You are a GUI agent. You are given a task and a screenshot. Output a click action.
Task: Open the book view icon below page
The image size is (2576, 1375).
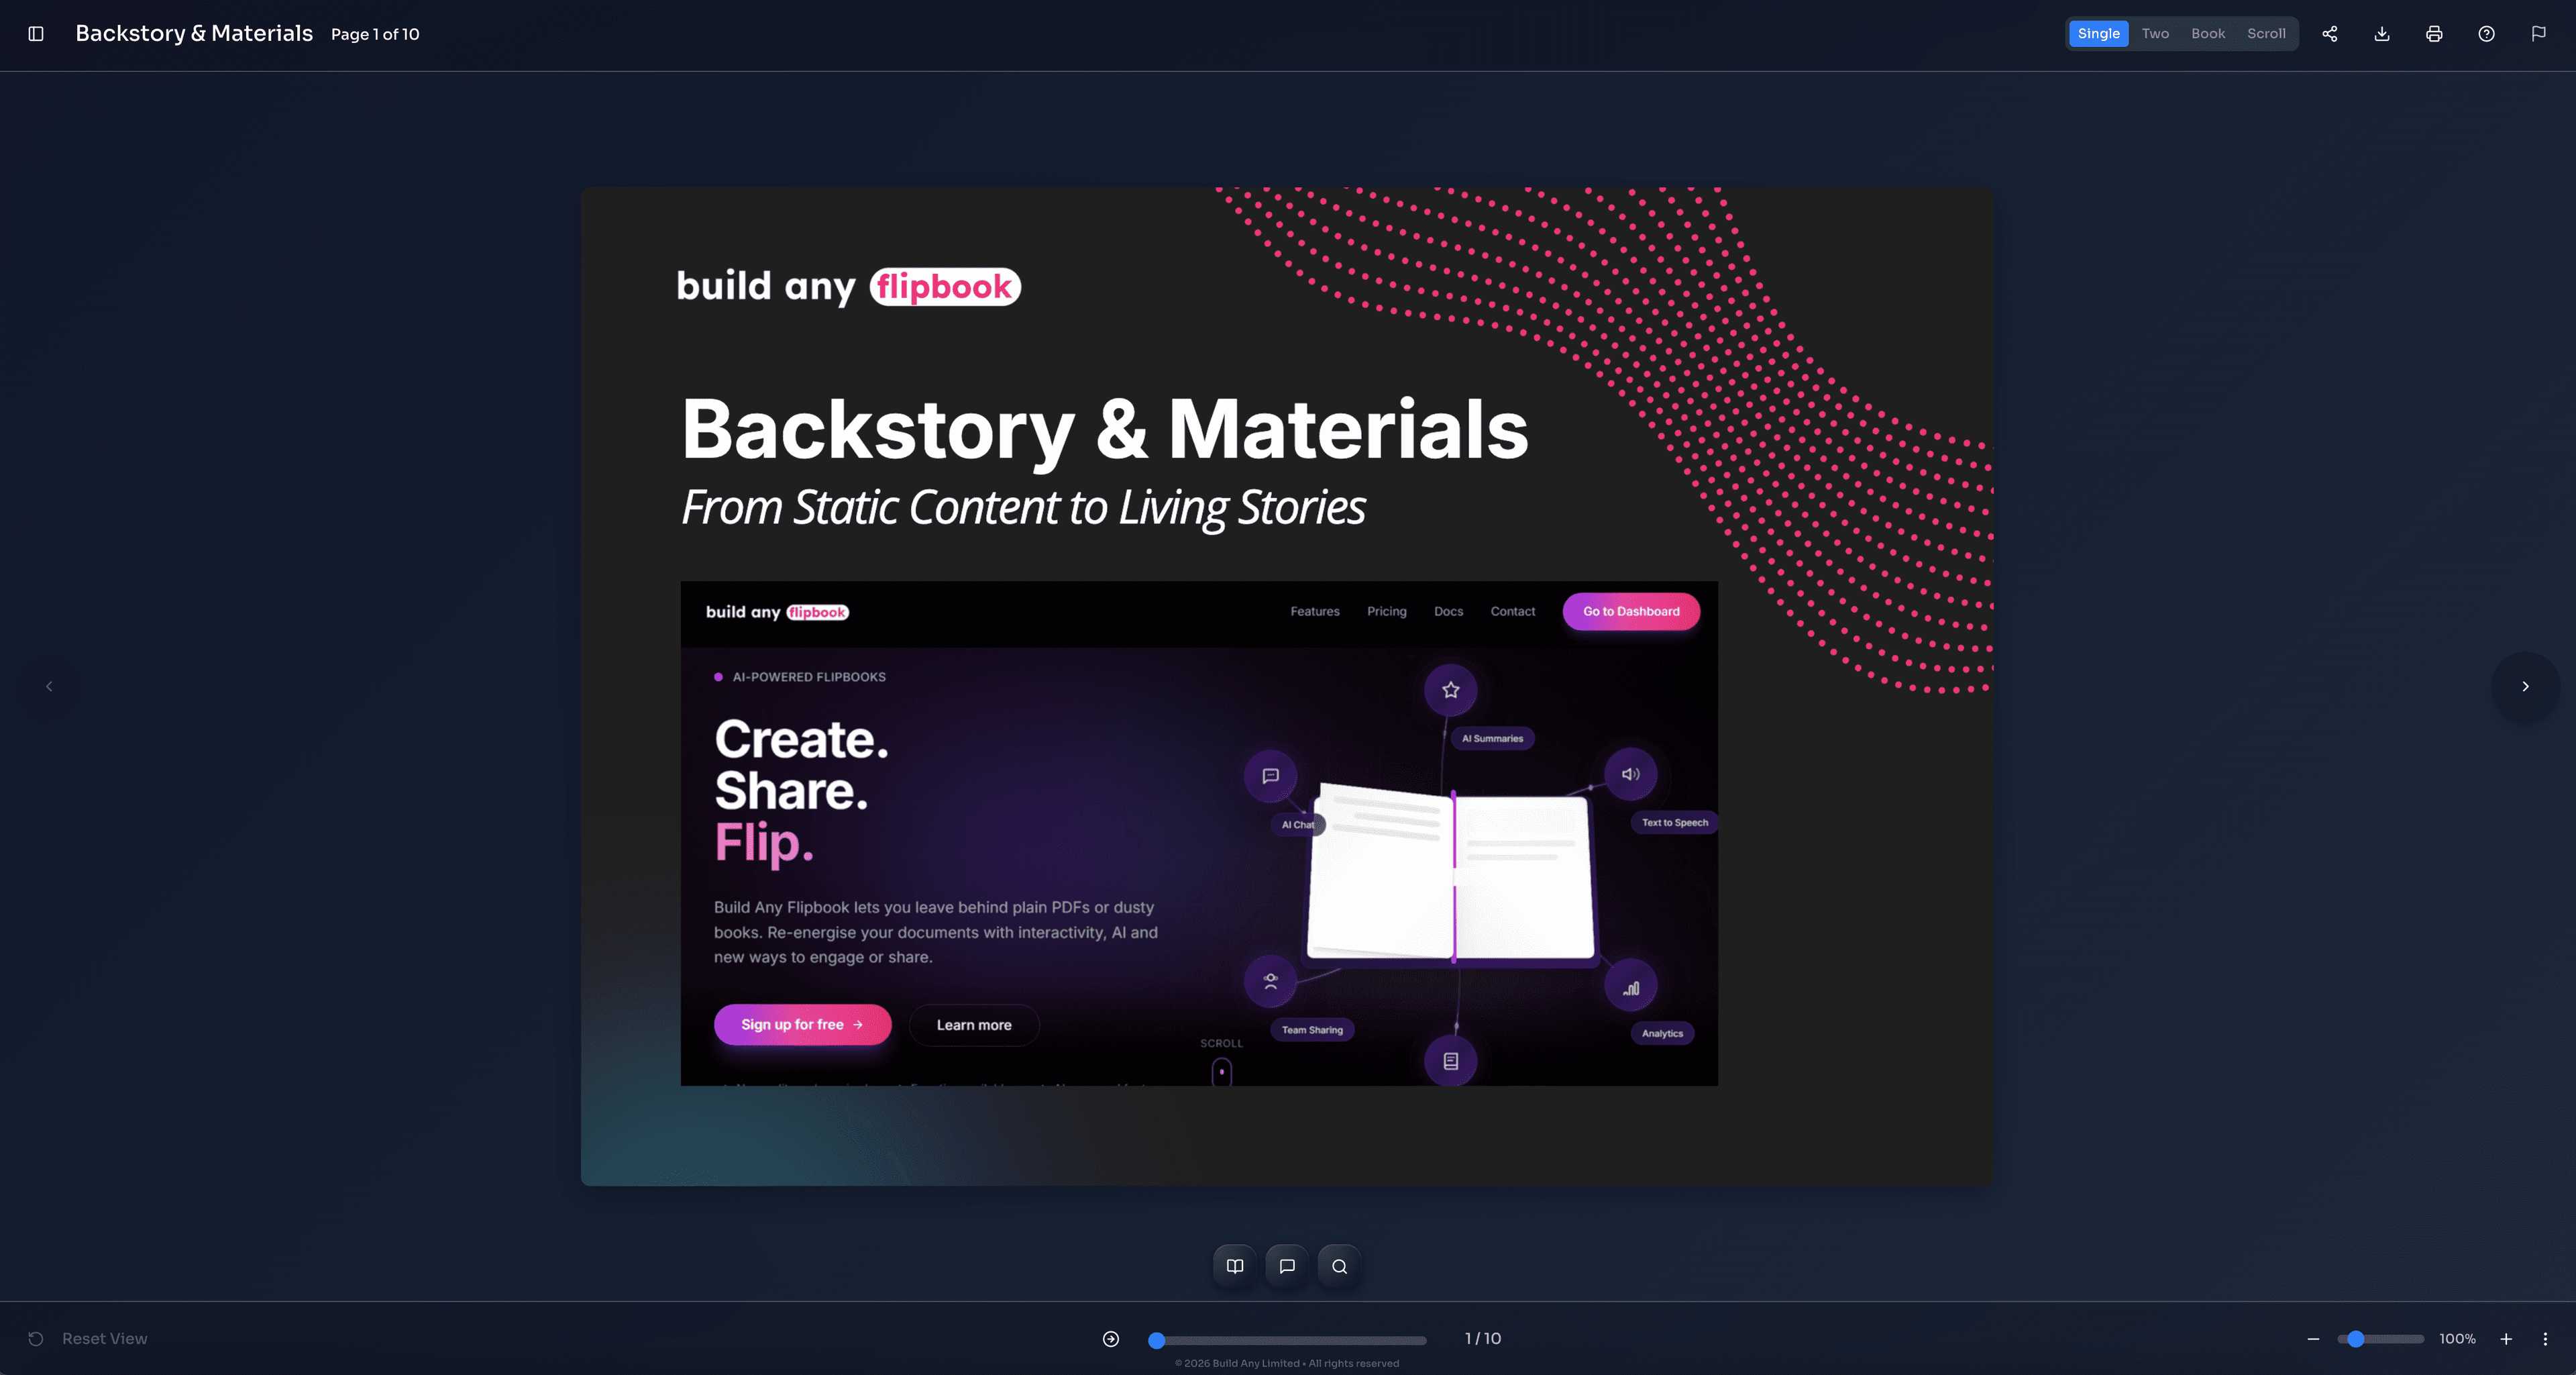[1235, 1266]
